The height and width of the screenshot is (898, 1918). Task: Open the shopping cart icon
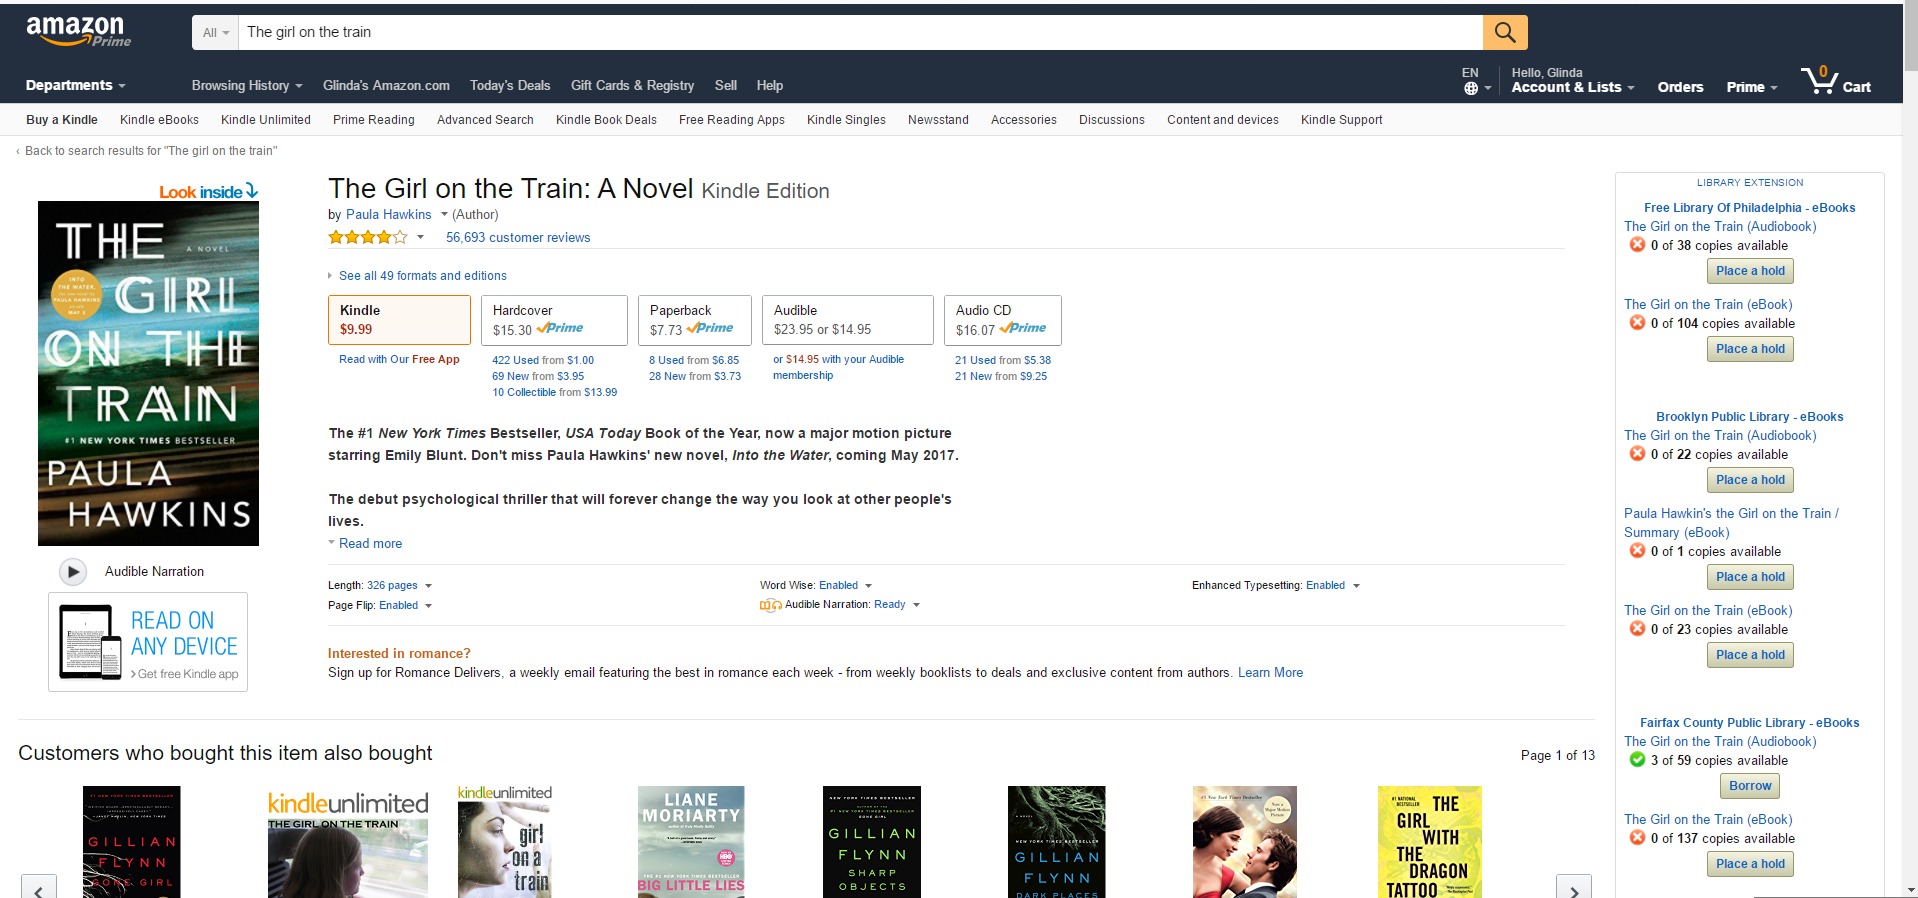(1836, 81)
